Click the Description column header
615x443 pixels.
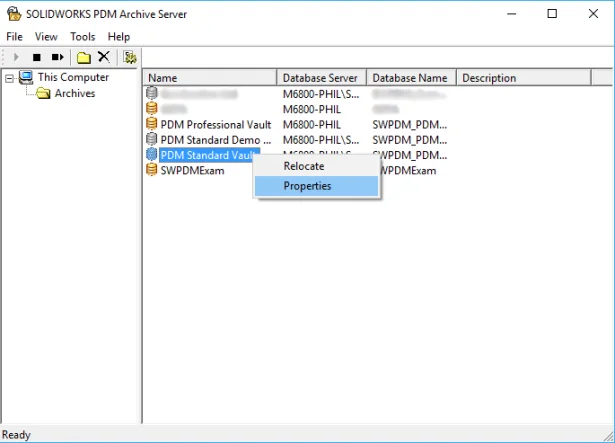489,78
